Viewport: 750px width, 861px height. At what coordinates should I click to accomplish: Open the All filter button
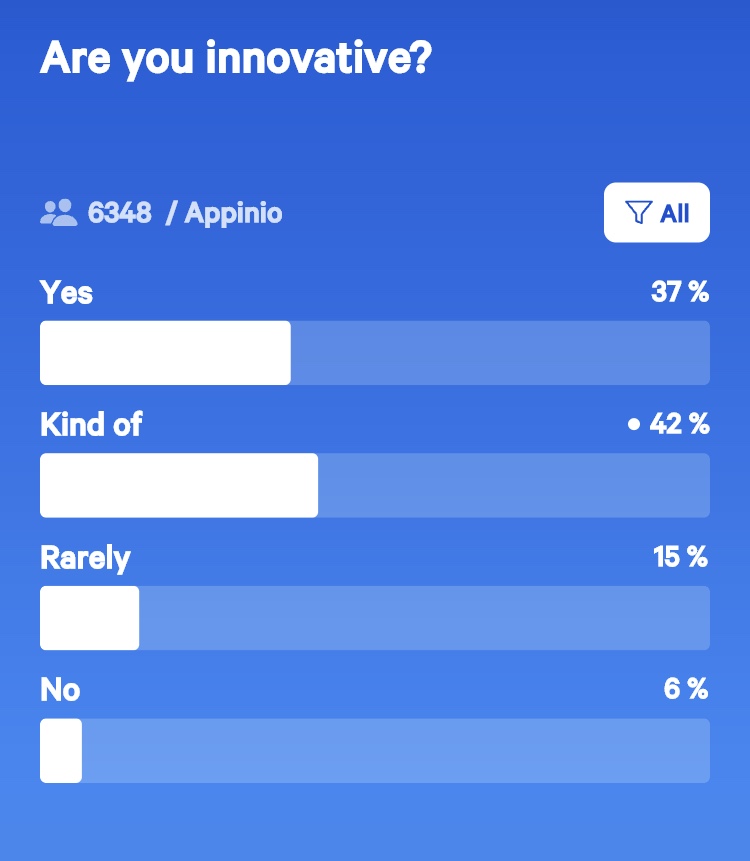click(657, 213)
